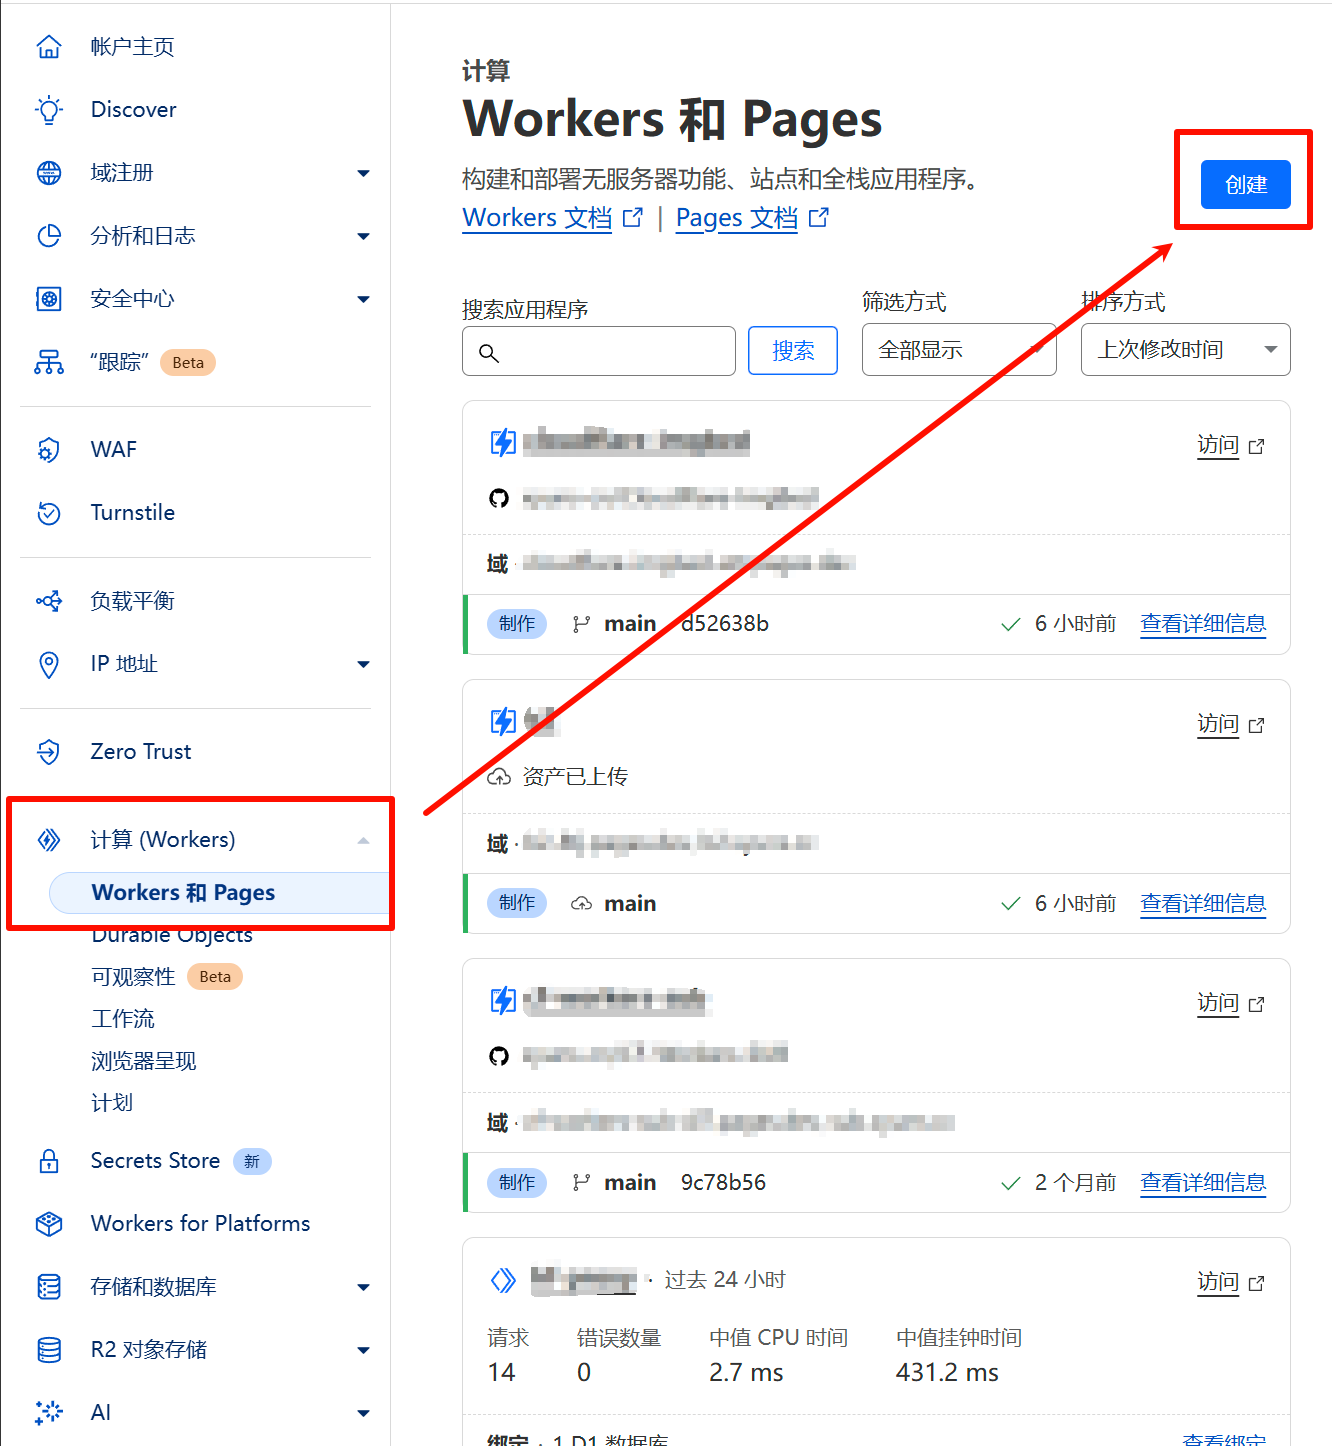Click commit hash 9c78b56
This screenshot has height=1446, width=1332.
coord(724,1183)
